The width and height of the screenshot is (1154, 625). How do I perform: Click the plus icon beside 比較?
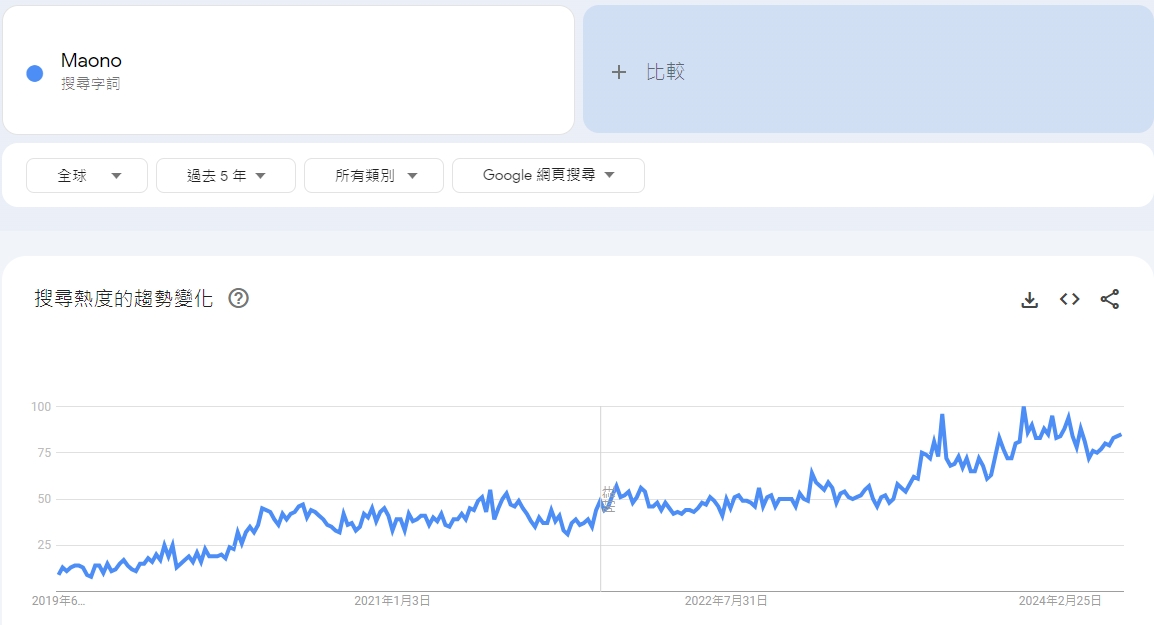[619, 72]
